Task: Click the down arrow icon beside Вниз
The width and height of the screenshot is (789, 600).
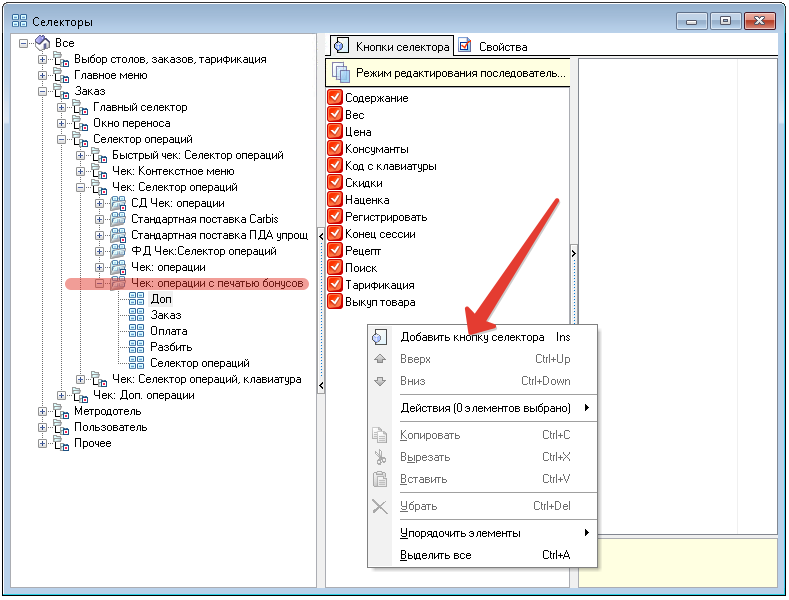Action: tap(380, 382)
